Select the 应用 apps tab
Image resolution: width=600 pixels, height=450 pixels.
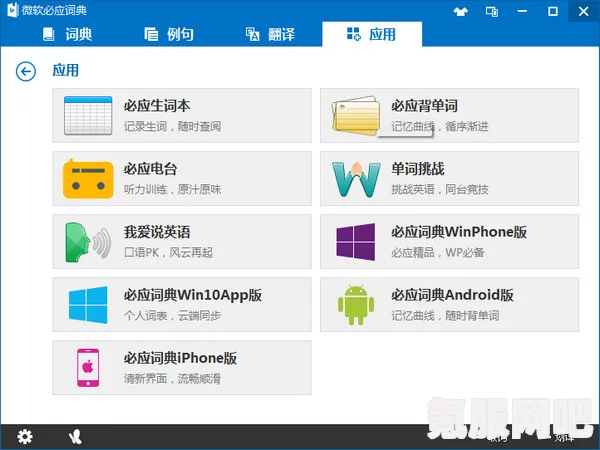pyautogui.click(x=372, y=34)
